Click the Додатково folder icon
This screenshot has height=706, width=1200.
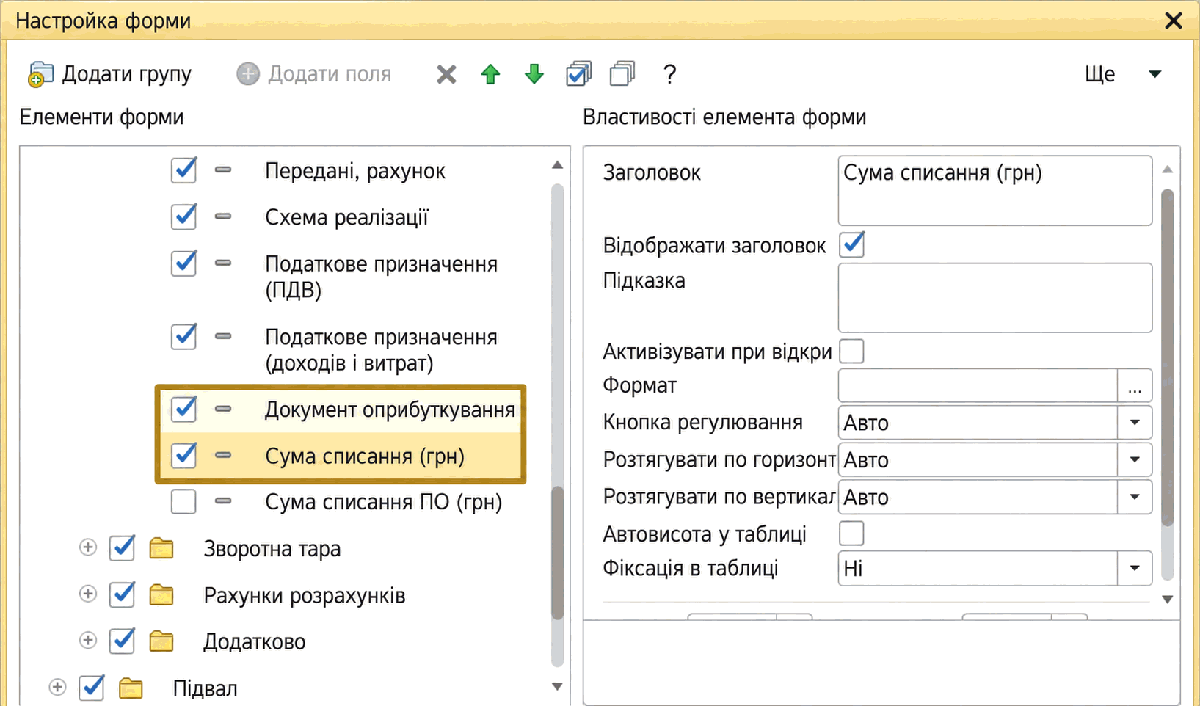coord(161,641)
